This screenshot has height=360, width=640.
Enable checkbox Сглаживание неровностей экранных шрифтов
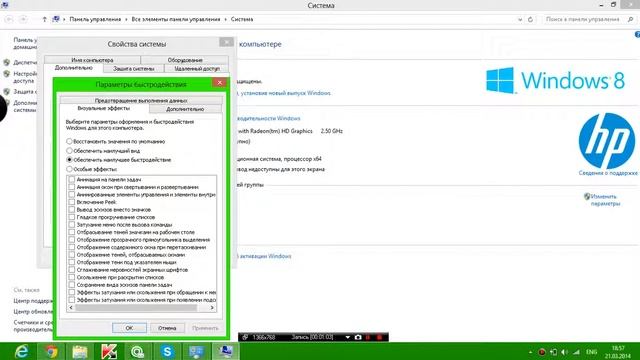[x=72, y=270]
